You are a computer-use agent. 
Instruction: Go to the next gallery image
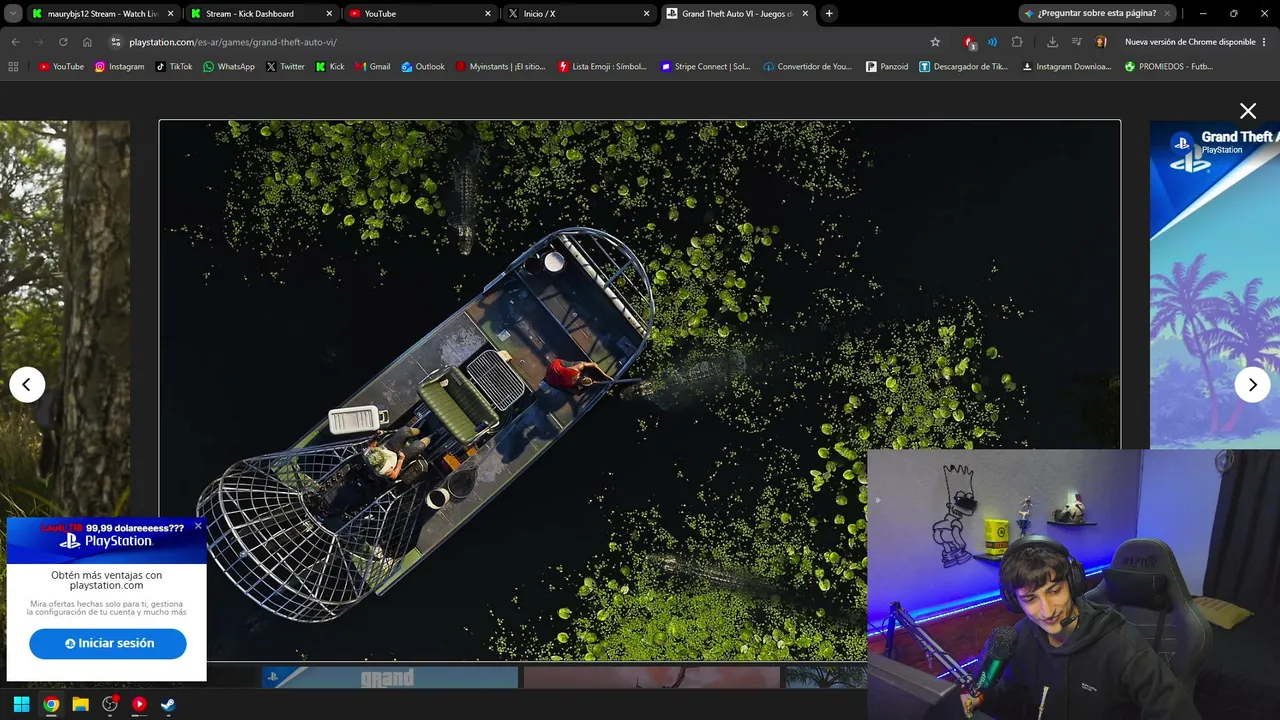click(1252, 385)
